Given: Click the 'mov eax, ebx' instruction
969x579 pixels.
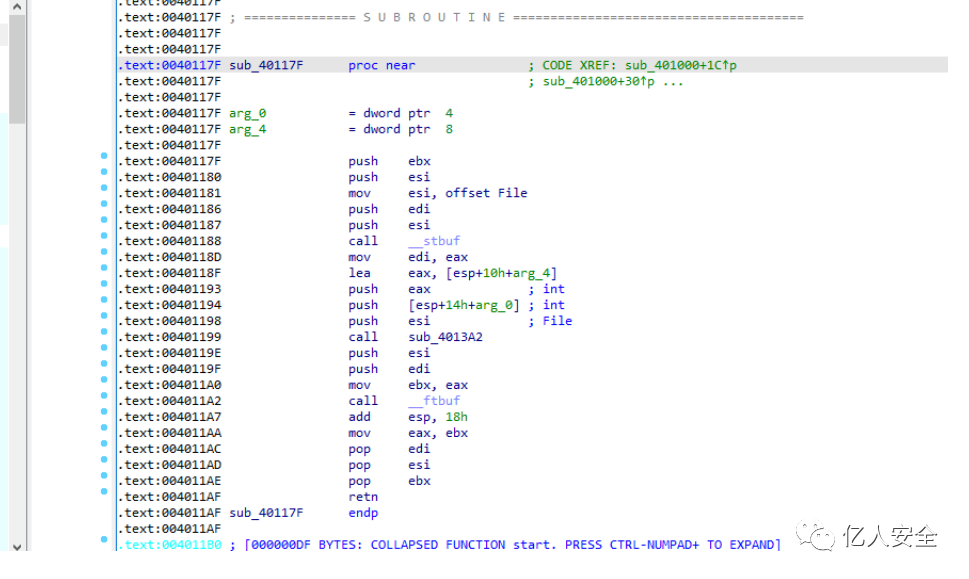Looking at the screenshot, I should [408, 433].
